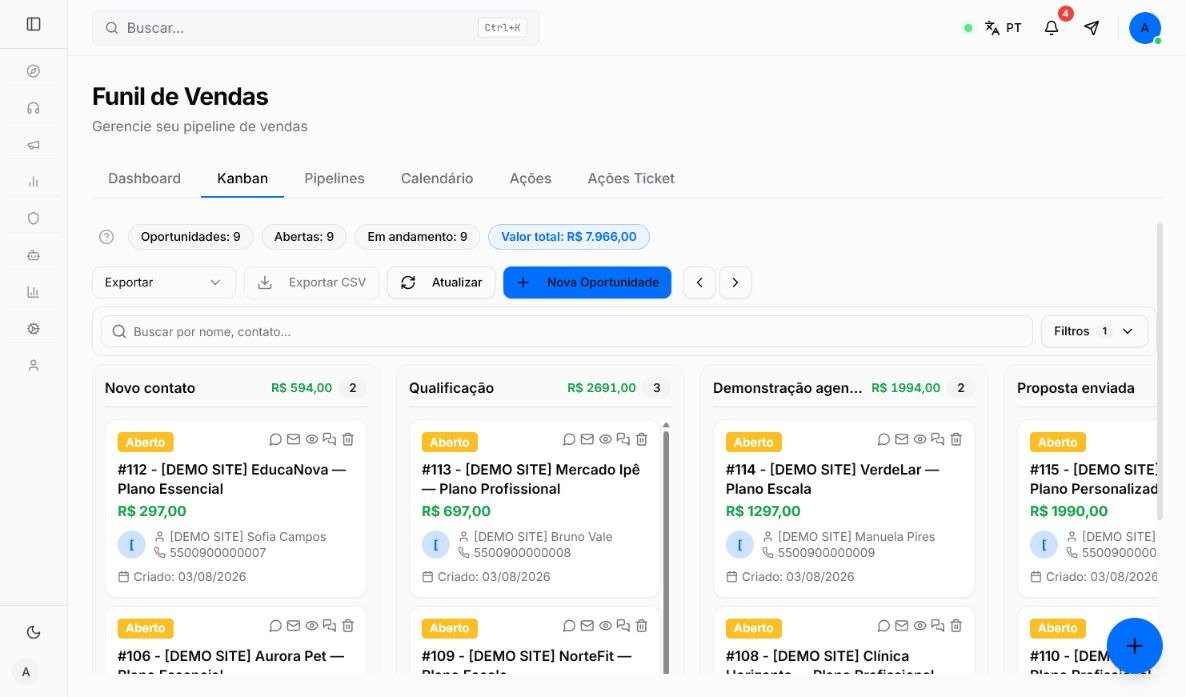The image size is (1186, 697).
Task: Click the Oportunidades: 9 badge
Action: 191,237
